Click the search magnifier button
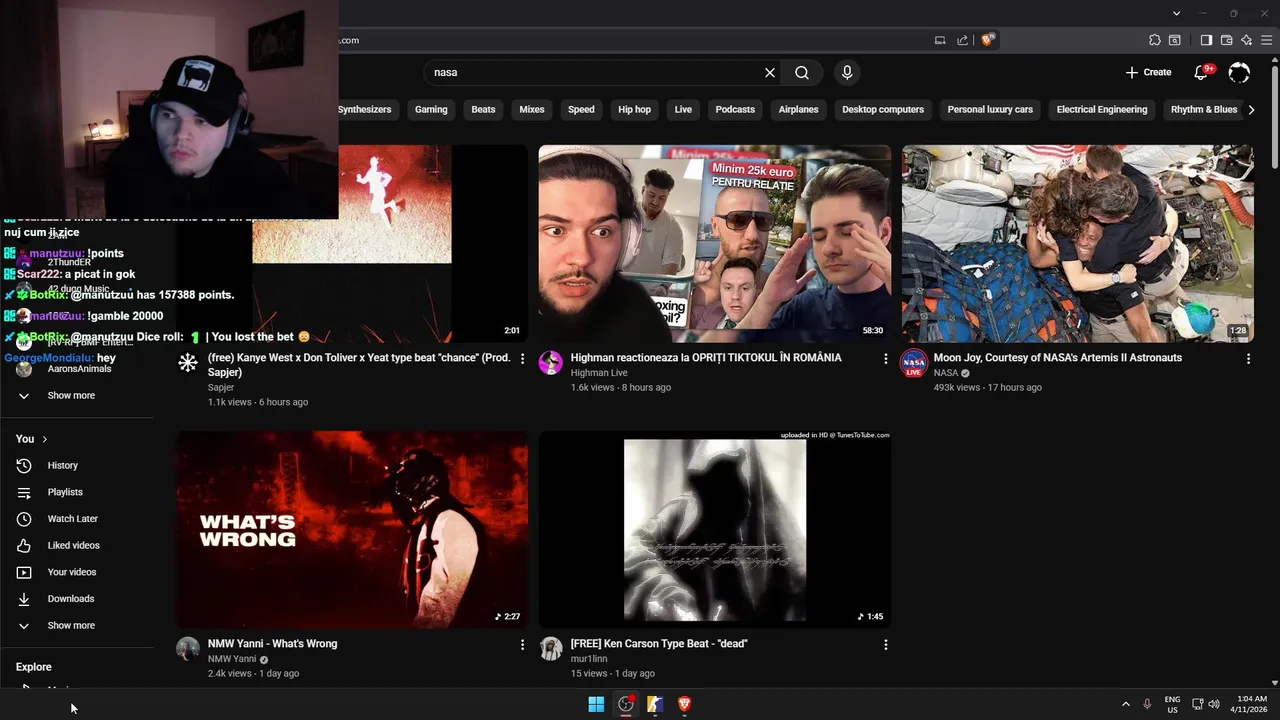 click(802, 72)
